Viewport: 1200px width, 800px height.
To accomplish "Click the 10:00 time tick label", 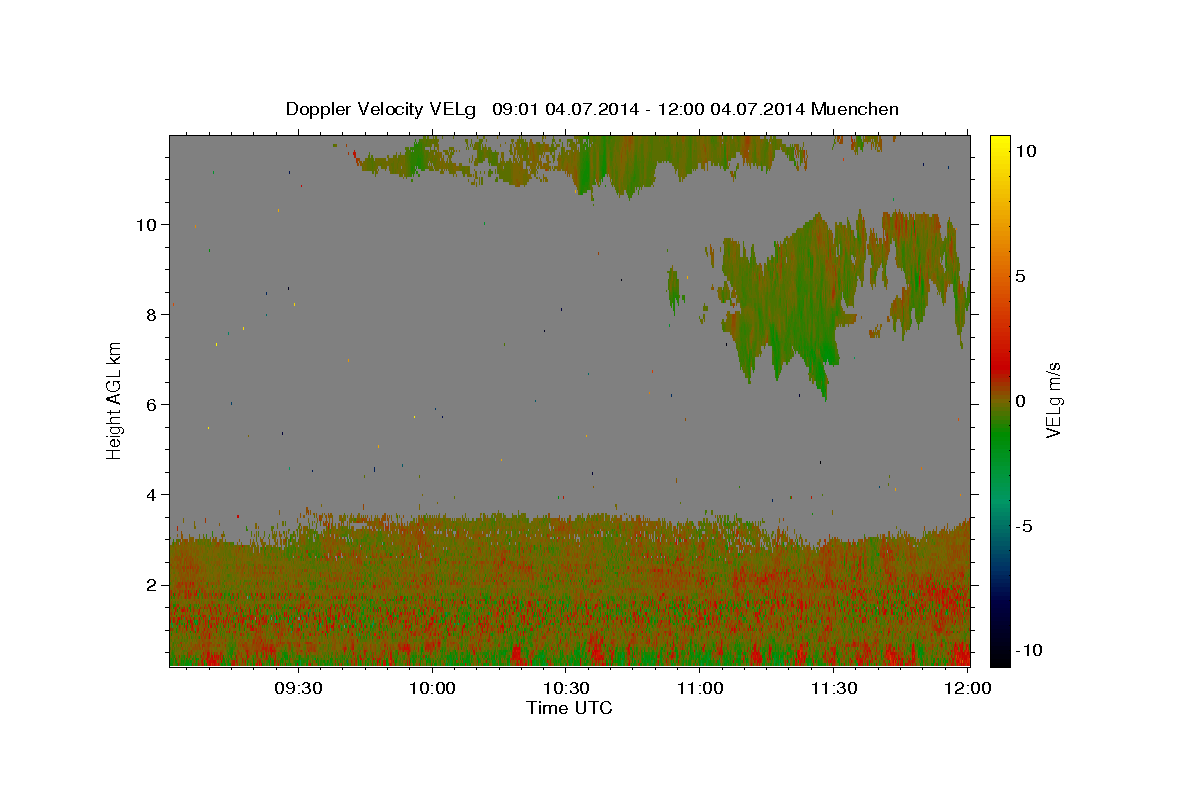I will [432, 688].
